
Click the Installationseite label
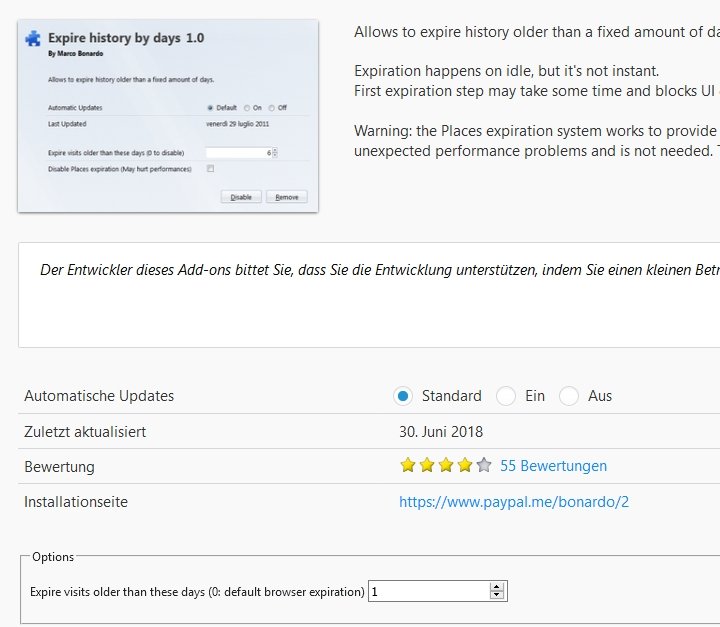[76, 502]
